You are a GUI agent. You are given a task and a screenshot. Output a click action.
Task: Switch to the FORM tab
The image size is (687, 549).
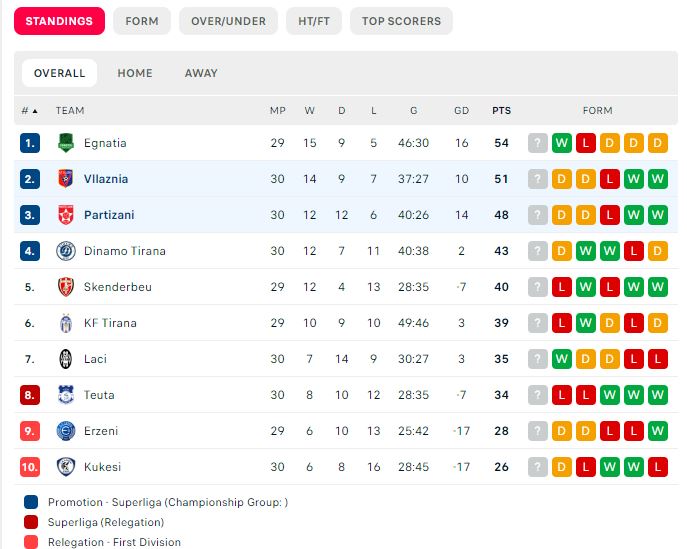[x=142, y=21]
